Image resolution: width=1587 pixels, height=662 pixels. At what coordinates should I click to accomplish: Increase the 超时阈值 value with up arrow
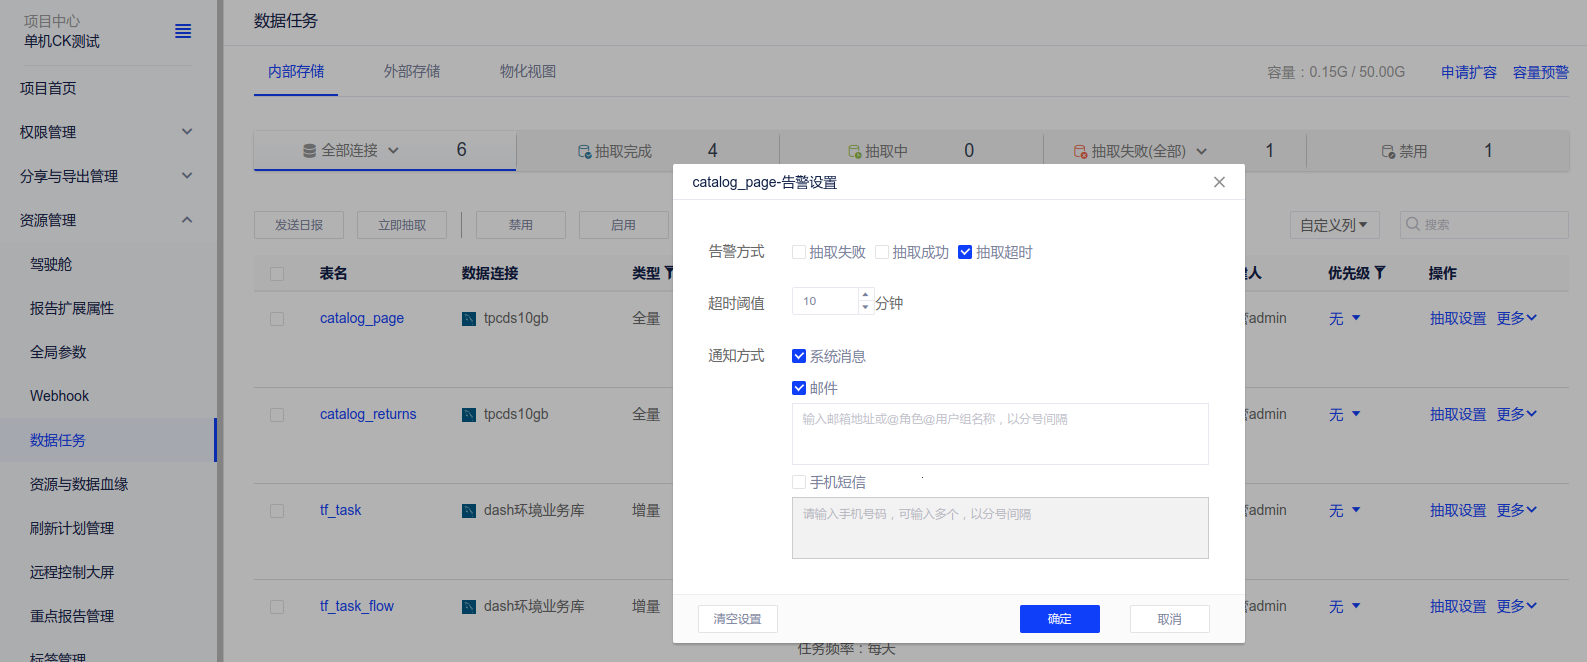[x=865, y=295]
